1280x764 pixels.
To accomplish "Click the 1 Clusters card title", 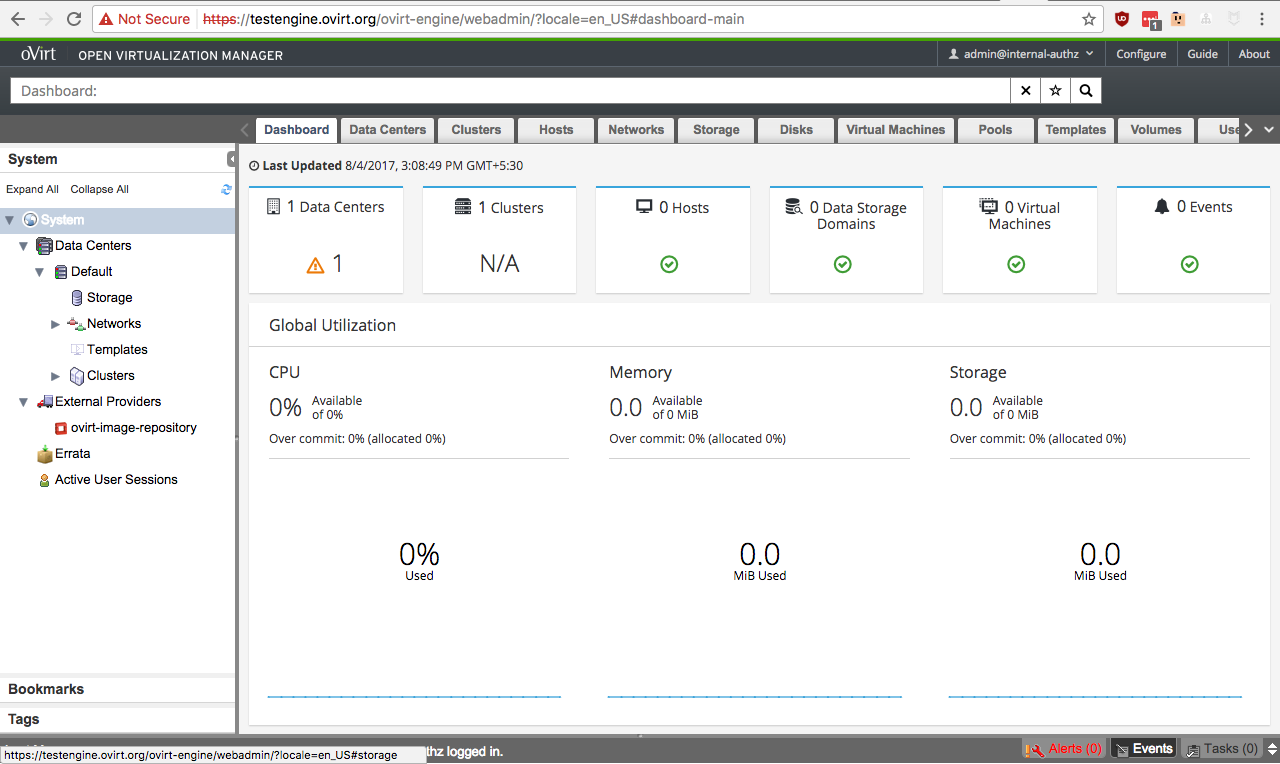I will 510,208.
